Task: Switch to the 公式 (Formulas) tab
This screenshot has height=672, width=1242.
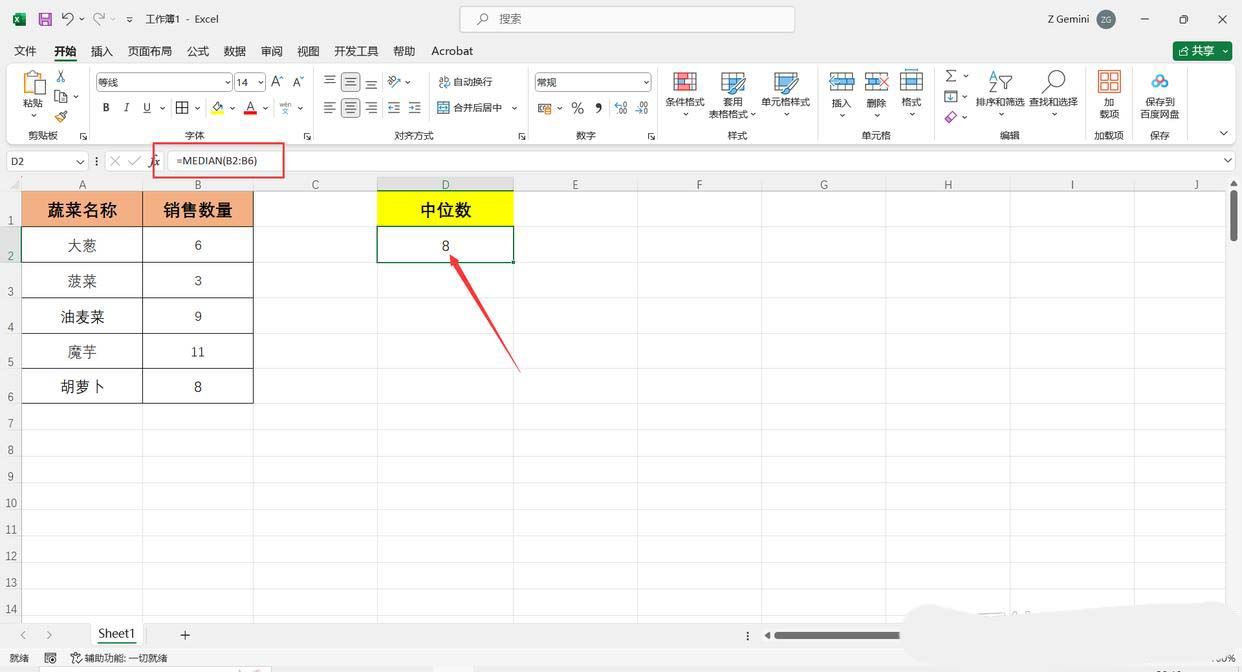Action: pyautogui.click(x=198, y=51)
